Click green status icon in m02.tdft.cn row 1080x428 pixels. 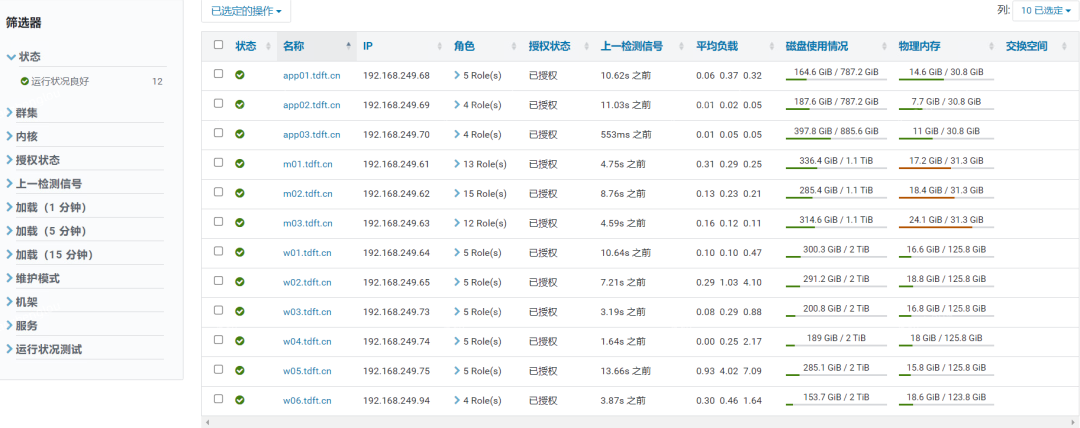point(240,193)
